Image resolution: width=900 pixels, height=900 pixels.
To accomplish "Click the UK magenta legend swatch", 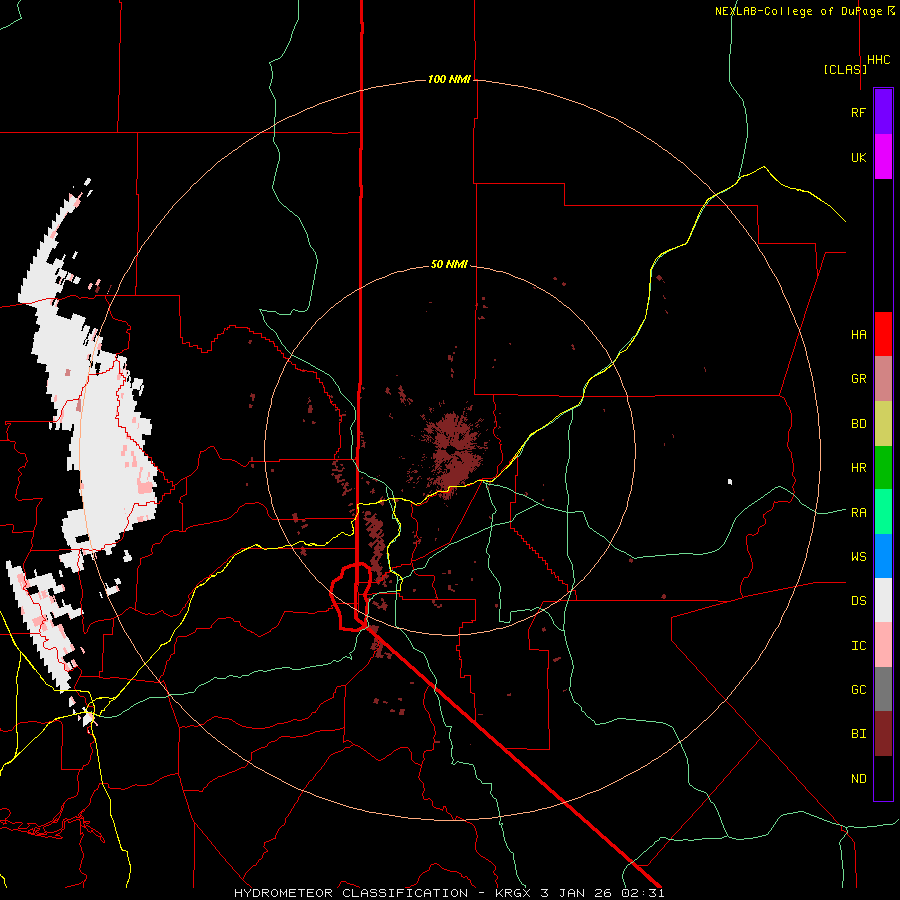I will click(883, 157).
